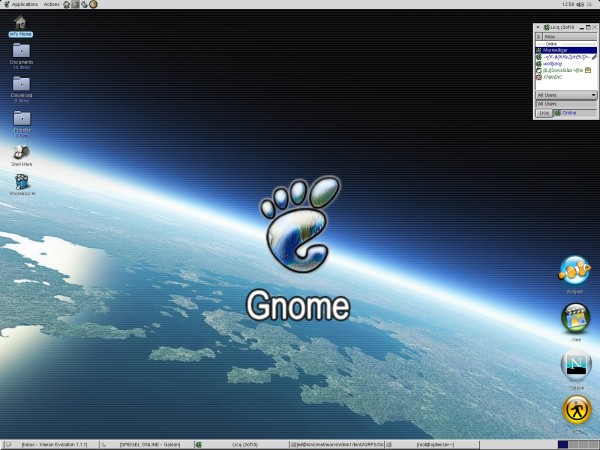
Task: Launch the green film clapper Xine icon
Action: point(576,318)
